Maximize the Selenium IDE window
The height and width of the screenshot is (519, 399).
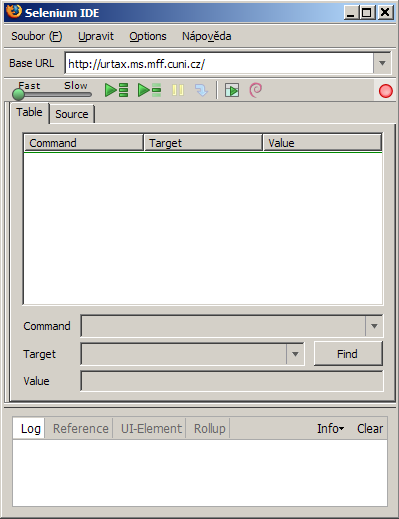(367, 13)
